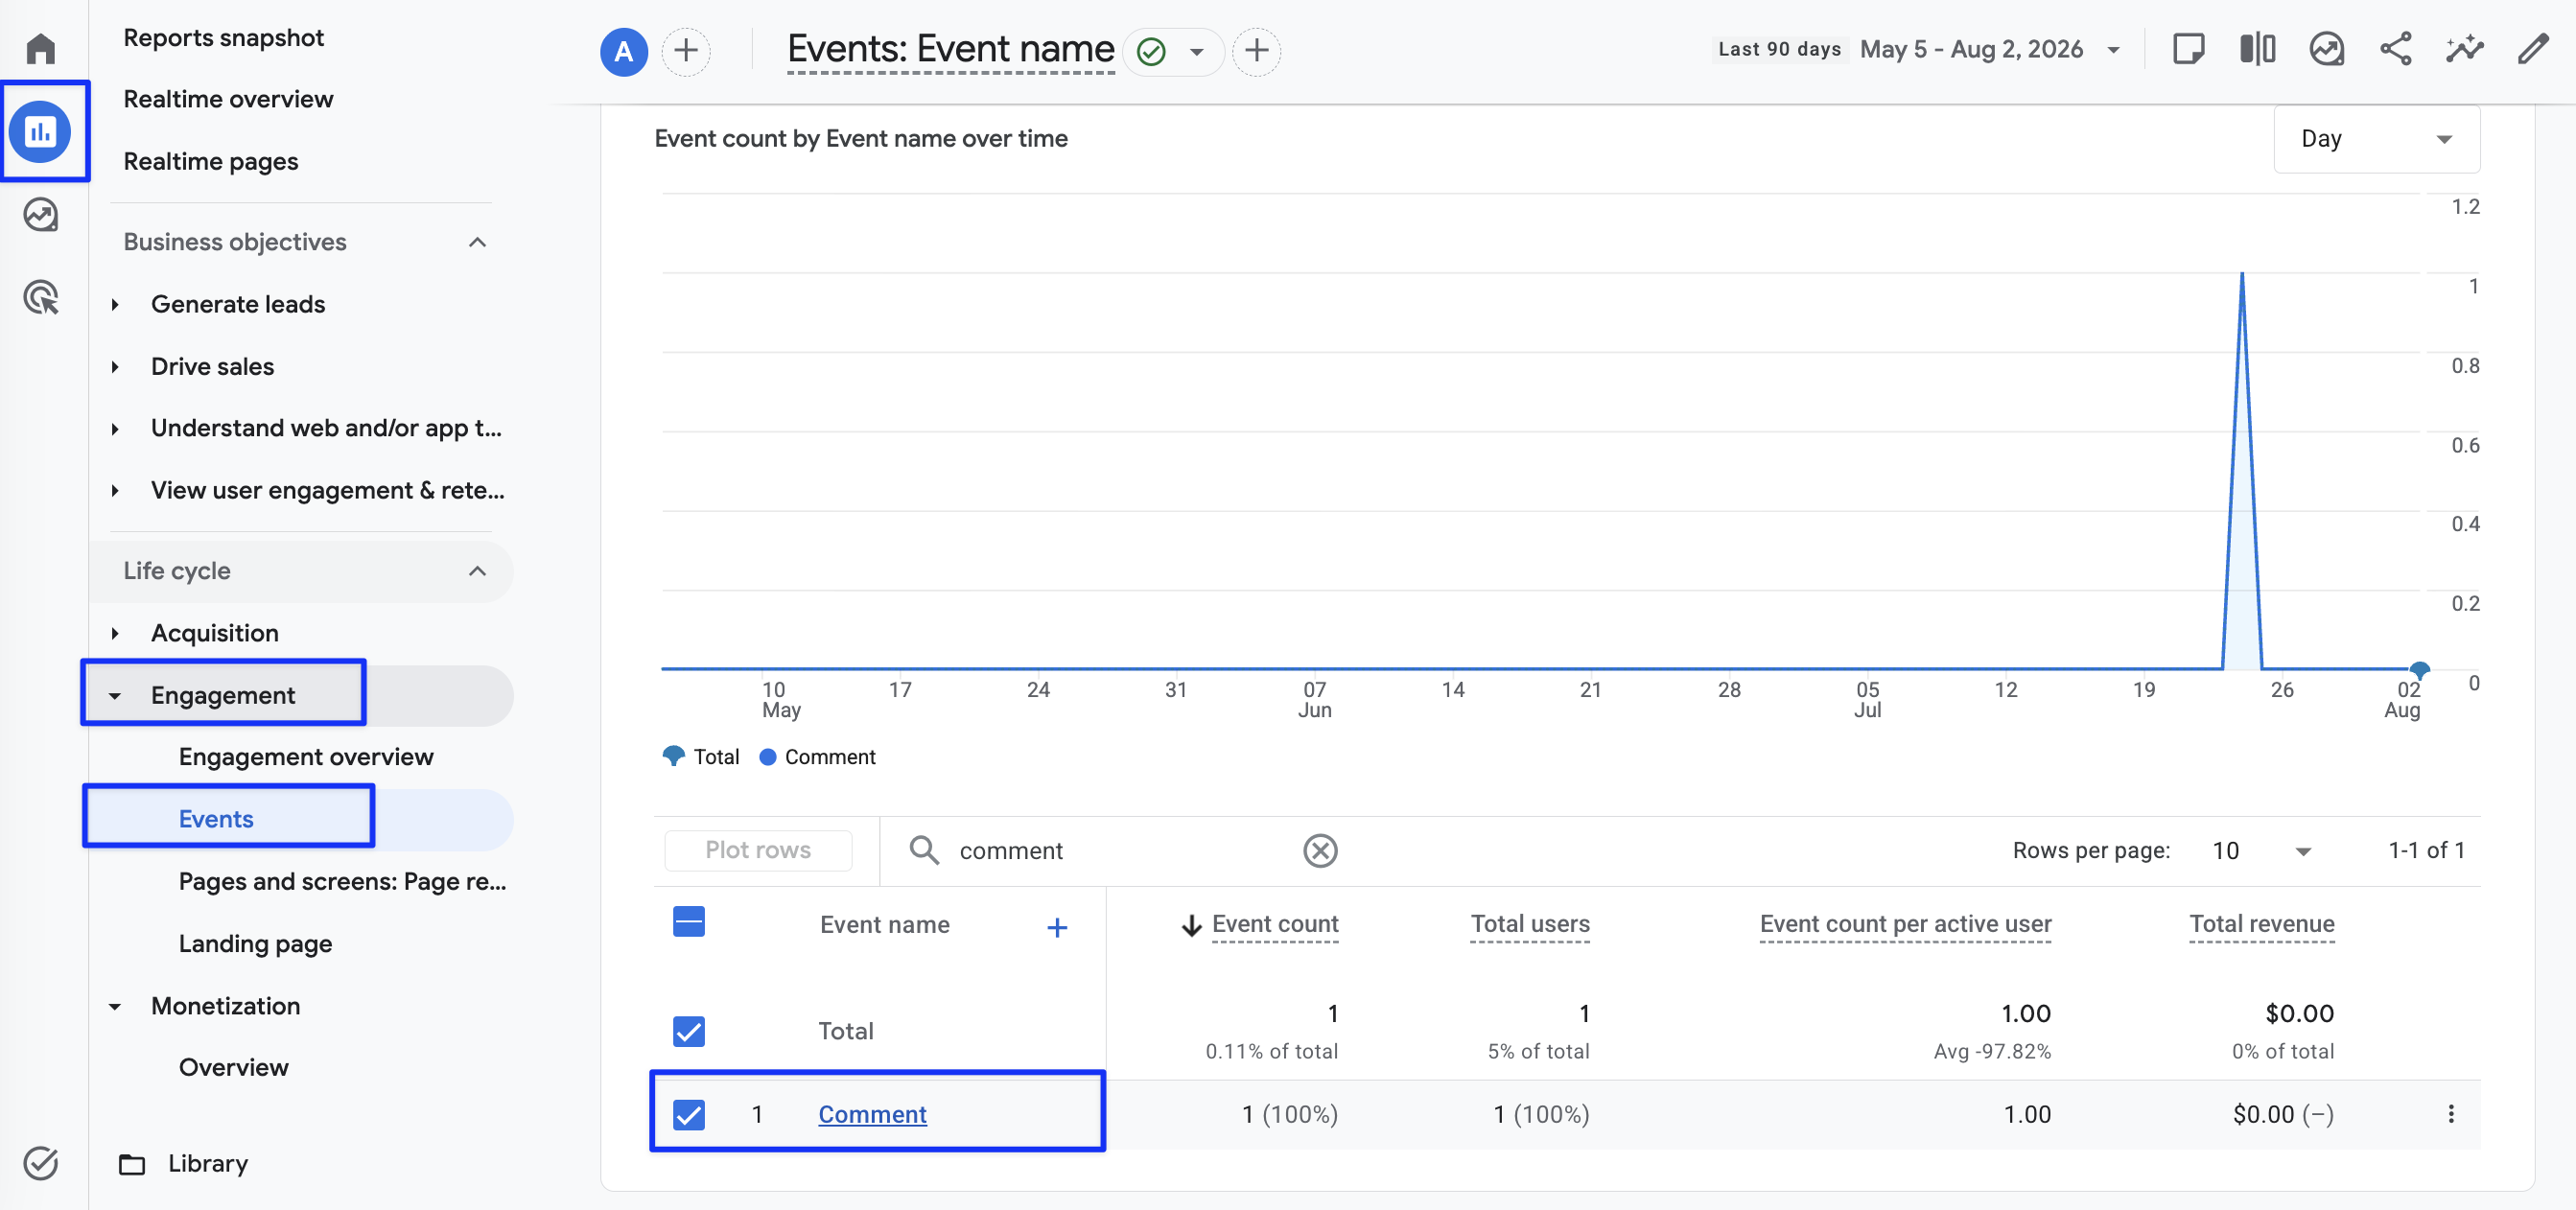
Task: Open the edit comparisons columns icon
Action: [2258, 49]
